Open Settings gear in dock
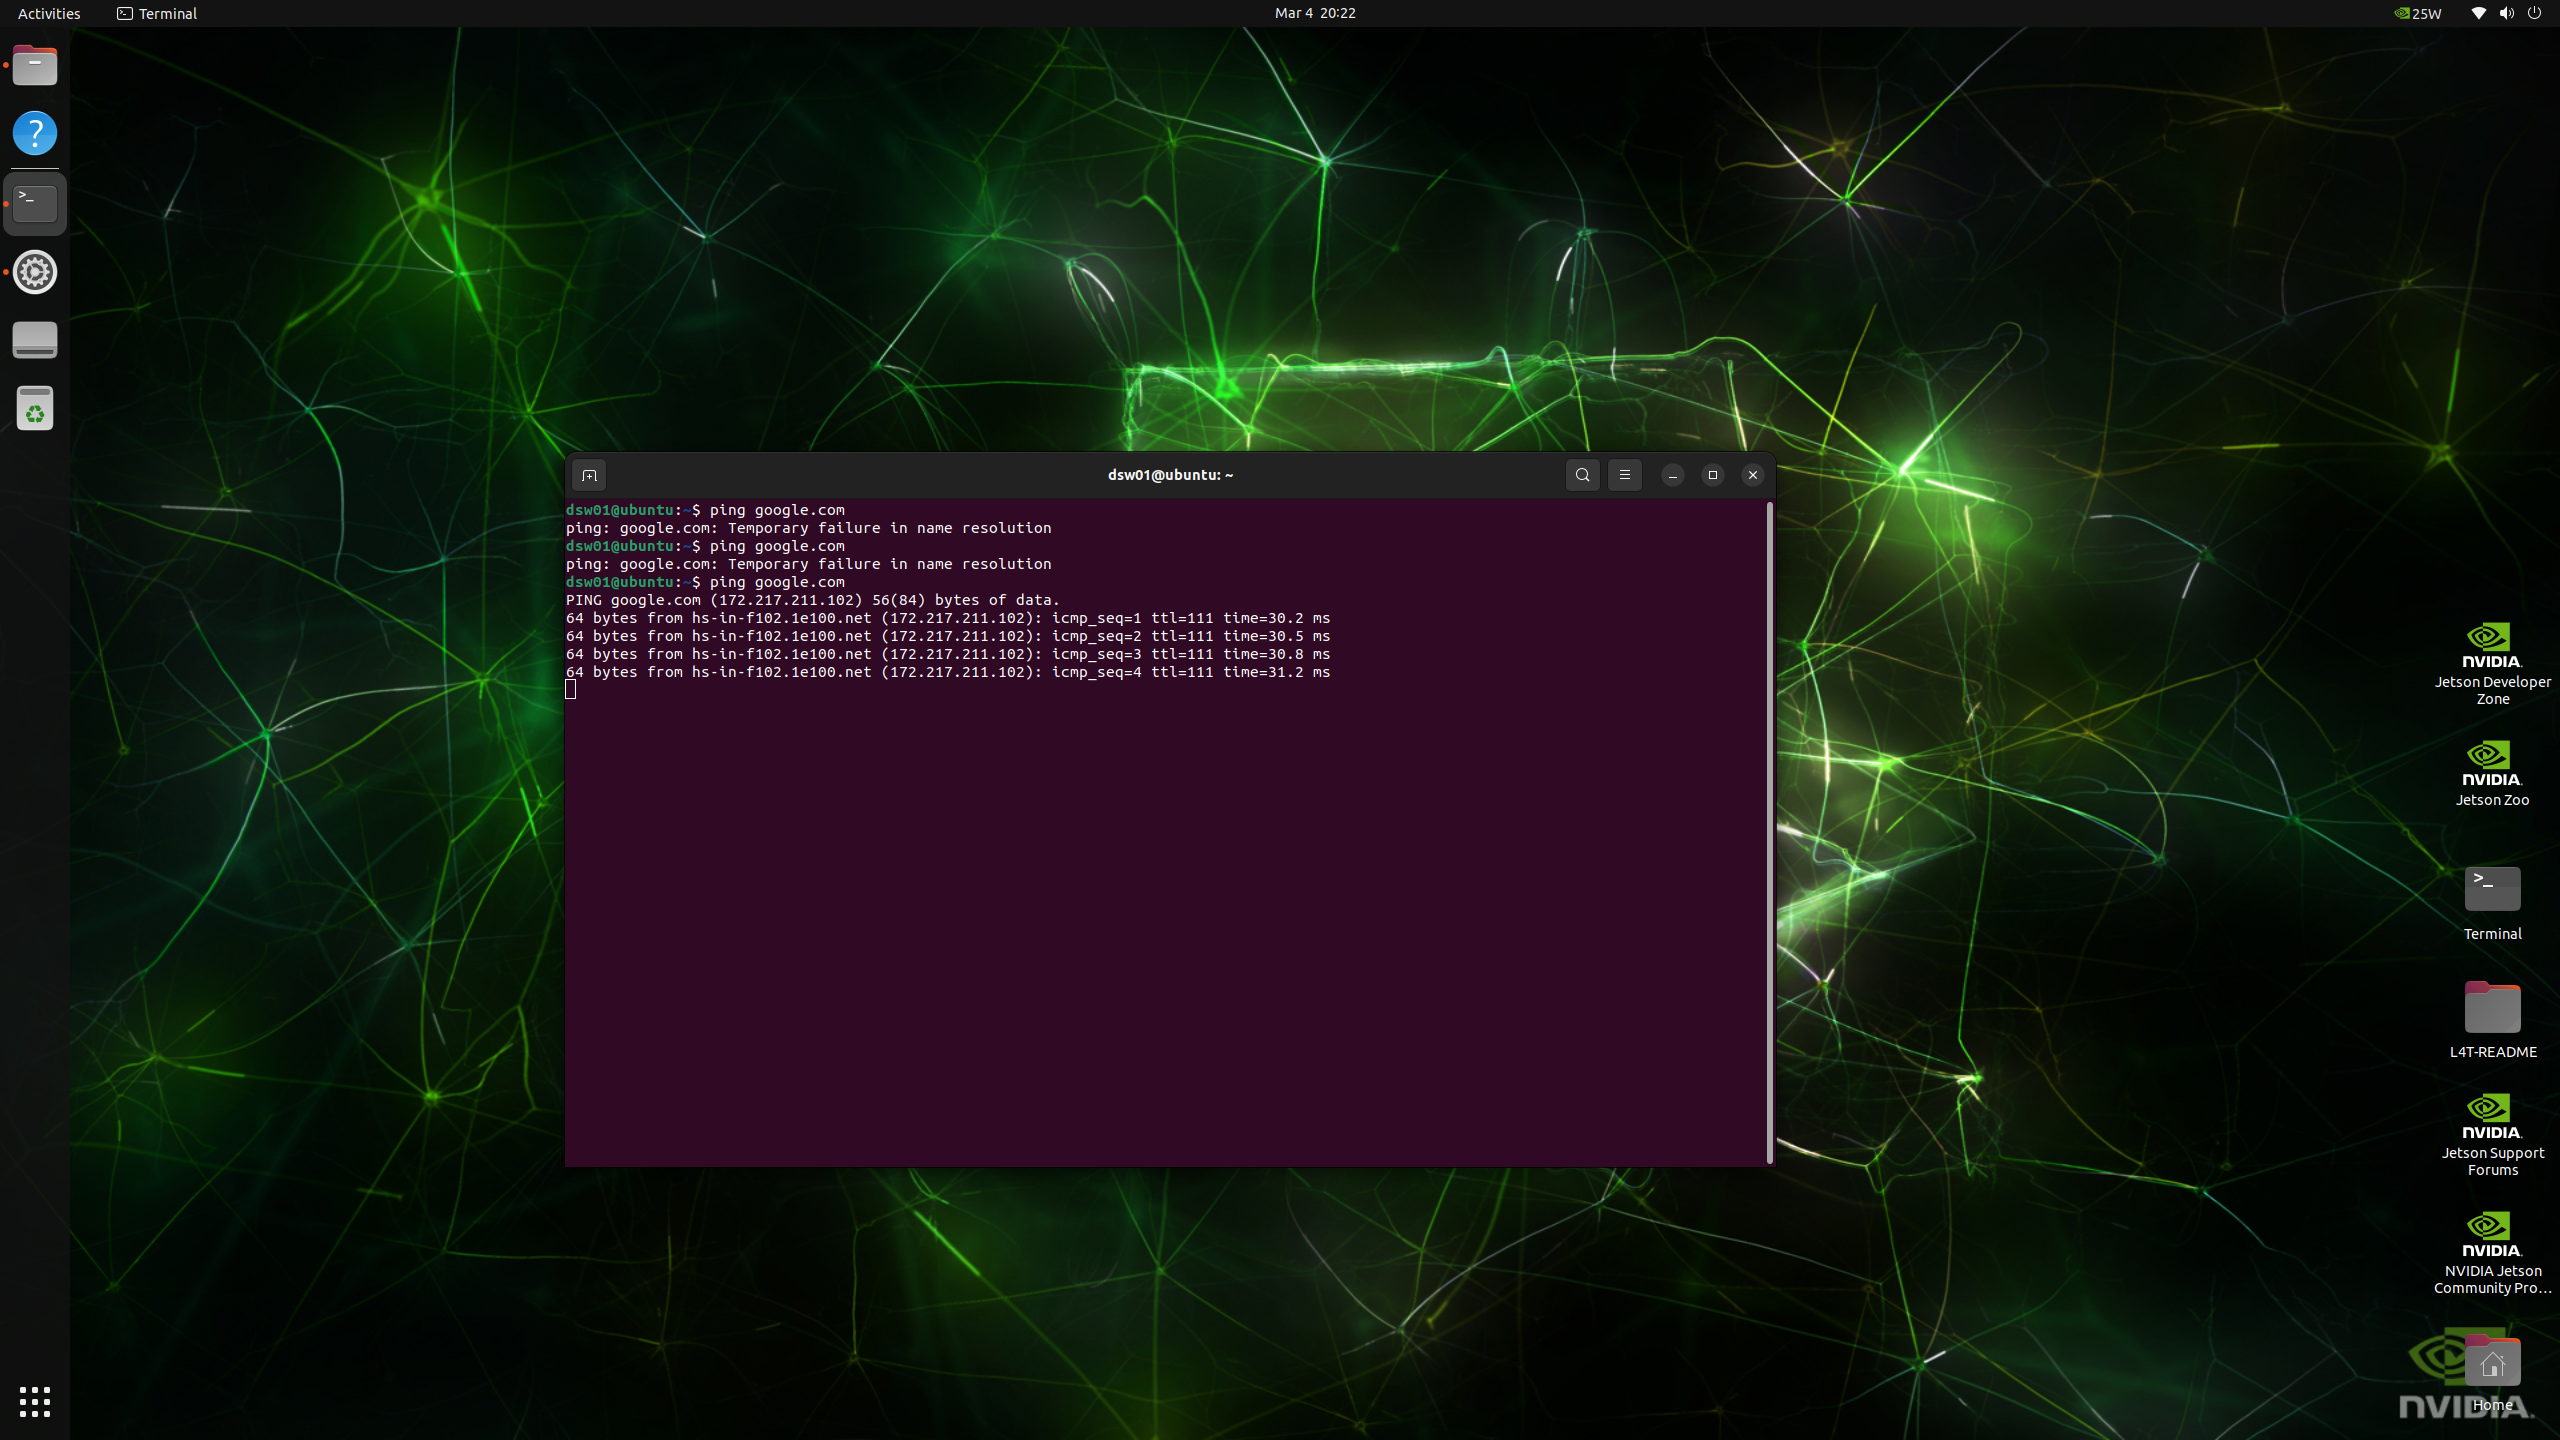This screenshot has height=1440, width=2560. pyautogui.click(x=35, y=272)
